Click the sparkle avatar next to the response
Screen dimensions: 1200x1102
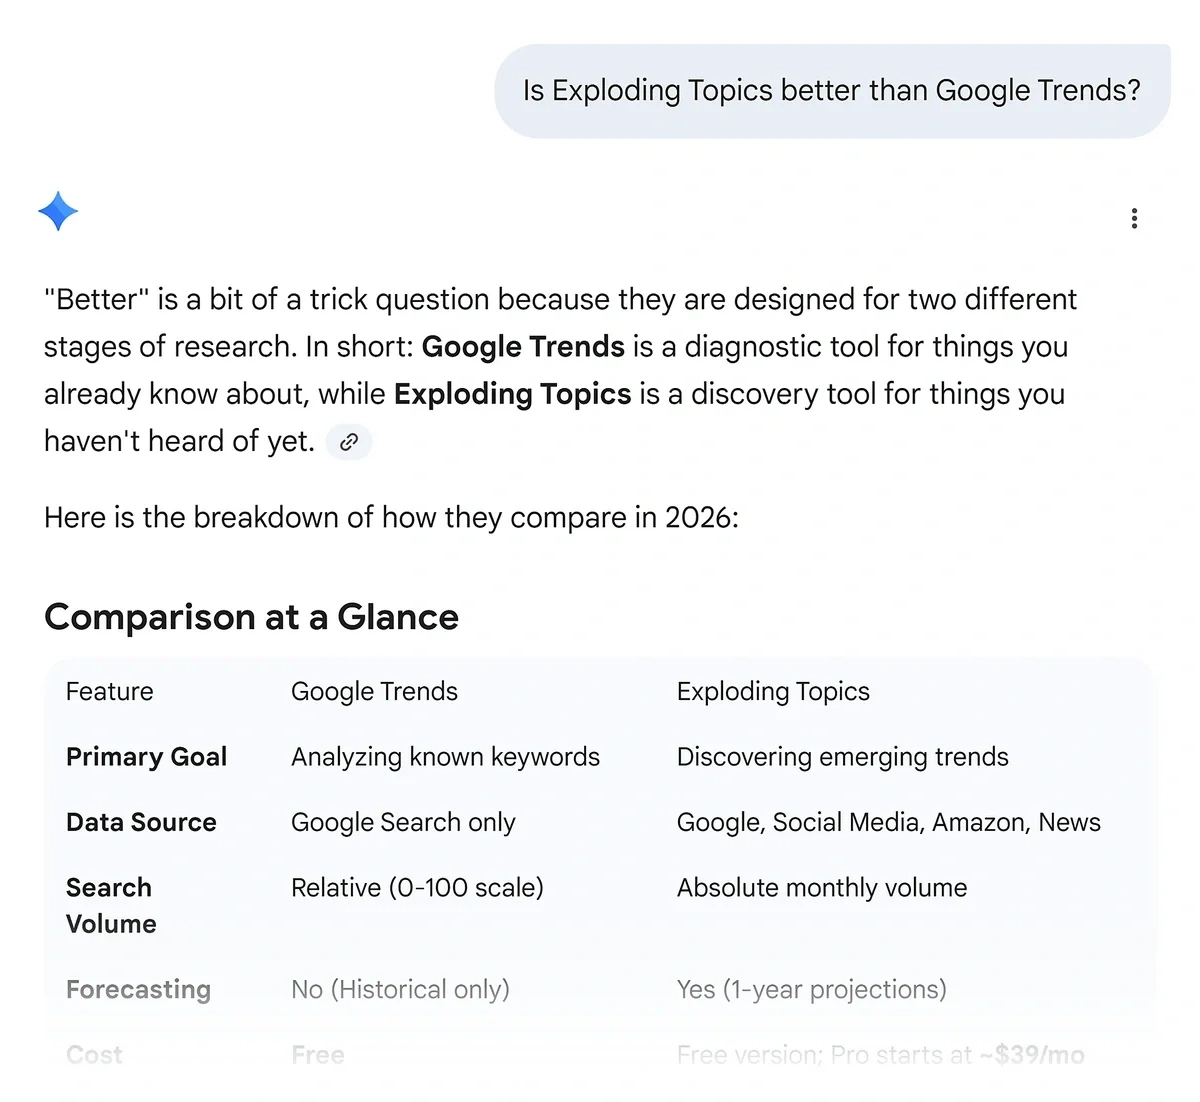[58, 211]
